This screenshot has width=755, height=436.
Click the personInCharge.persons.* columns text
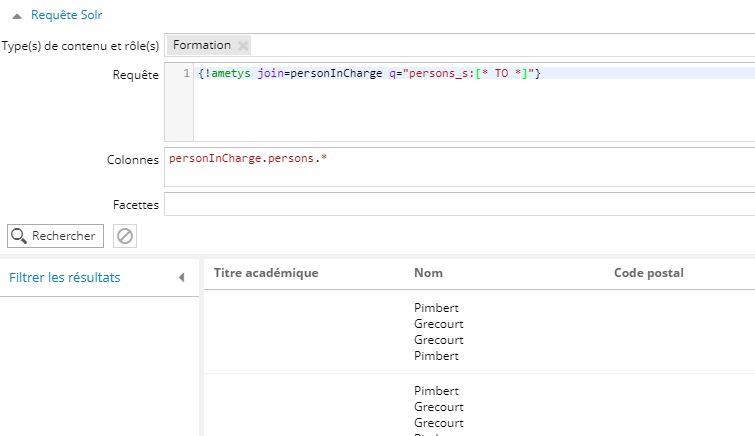click(248, 159)
